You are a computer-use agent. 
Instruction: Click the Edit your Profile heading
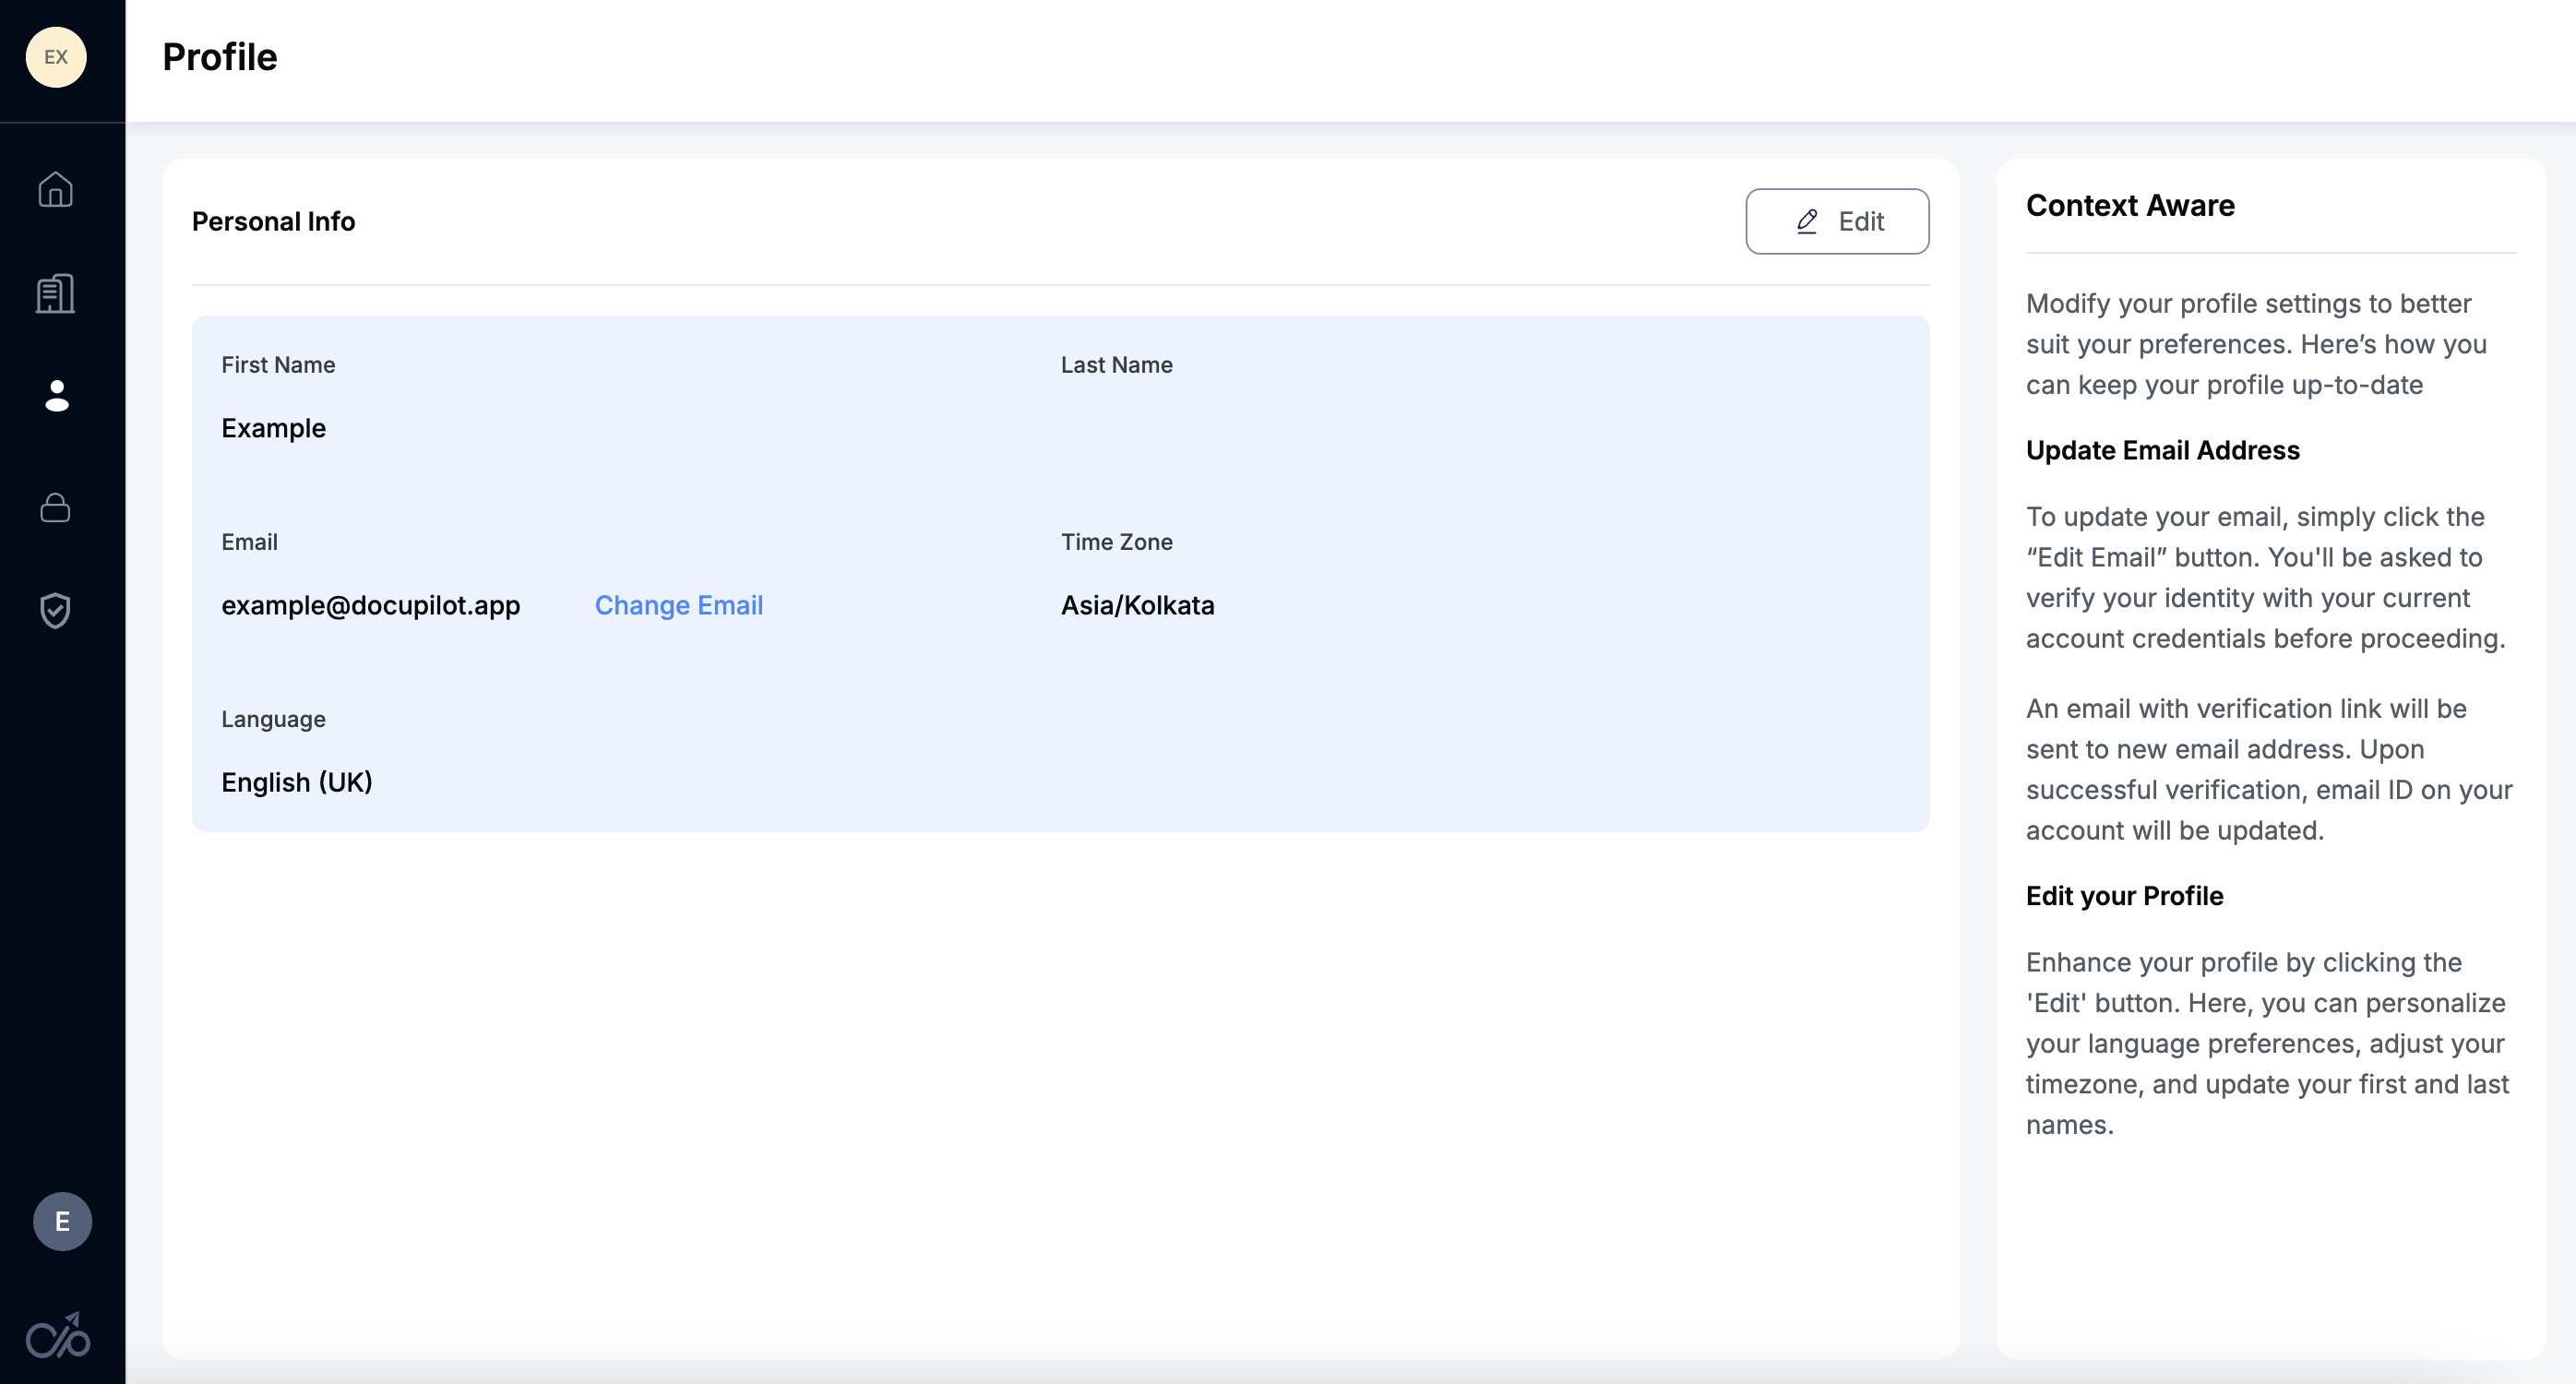(x=2124, y=896)
